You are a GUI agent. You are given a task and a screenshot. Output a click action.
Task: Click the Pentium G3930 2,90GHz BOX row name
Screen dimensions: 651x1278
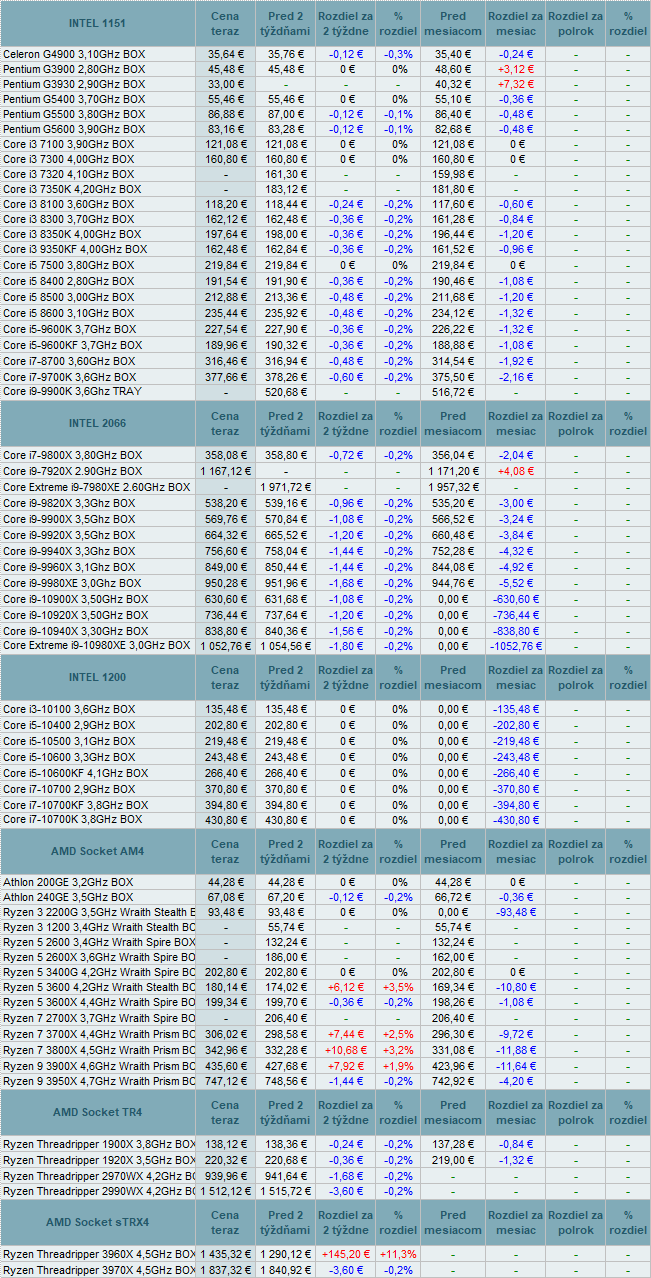click(x=74, y=84)
